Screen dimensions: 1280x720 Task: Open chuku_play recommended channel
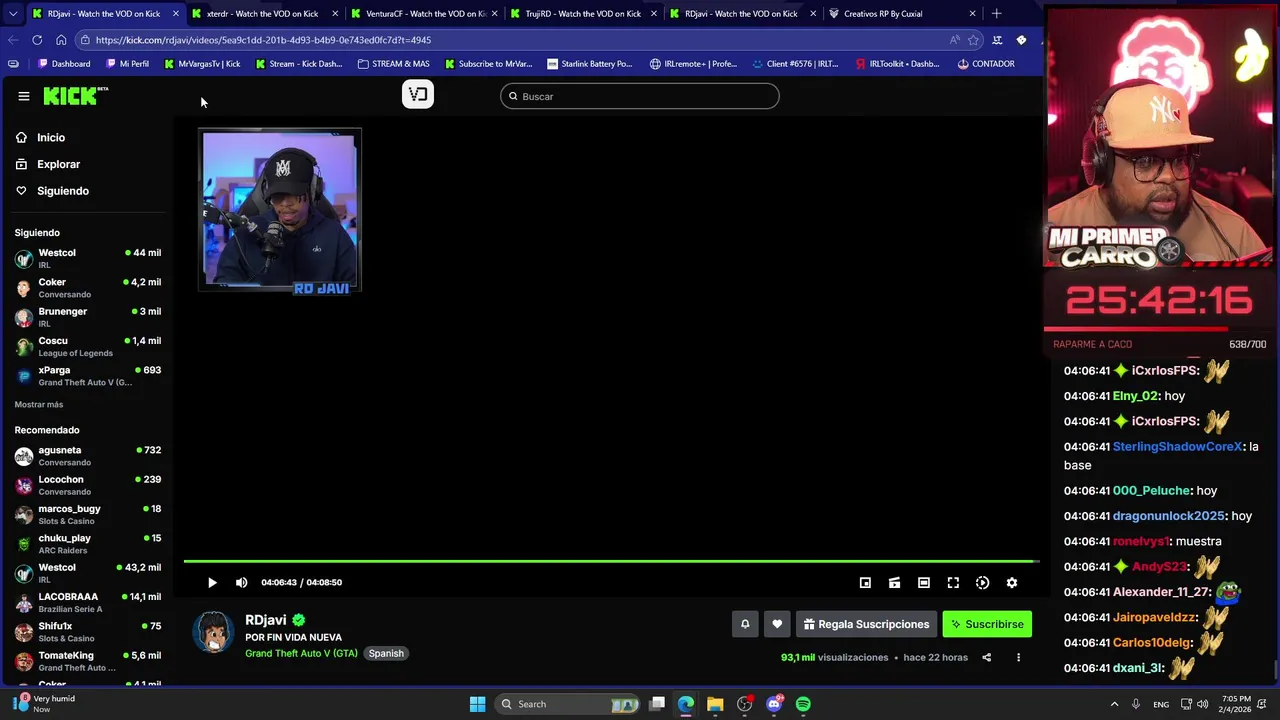point(88,544)
